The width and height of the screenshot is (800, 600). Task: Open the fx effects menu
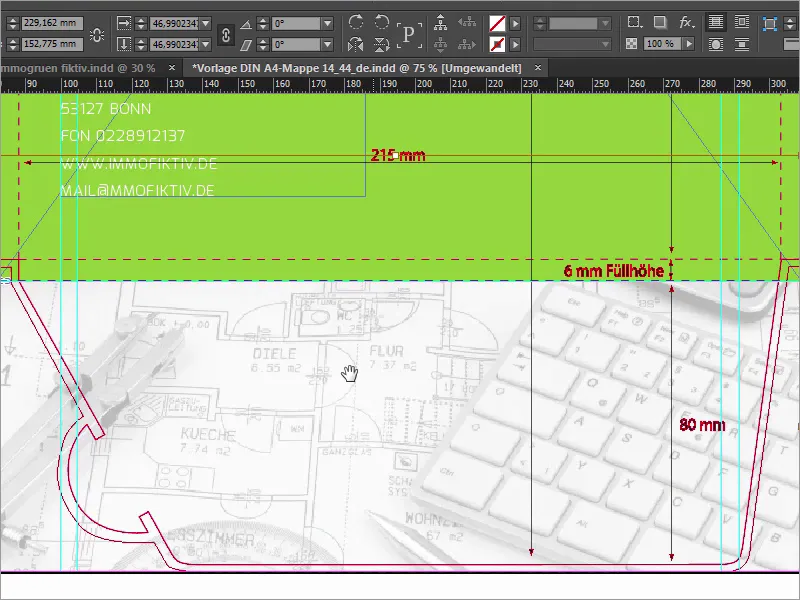(x=687, y=22)
